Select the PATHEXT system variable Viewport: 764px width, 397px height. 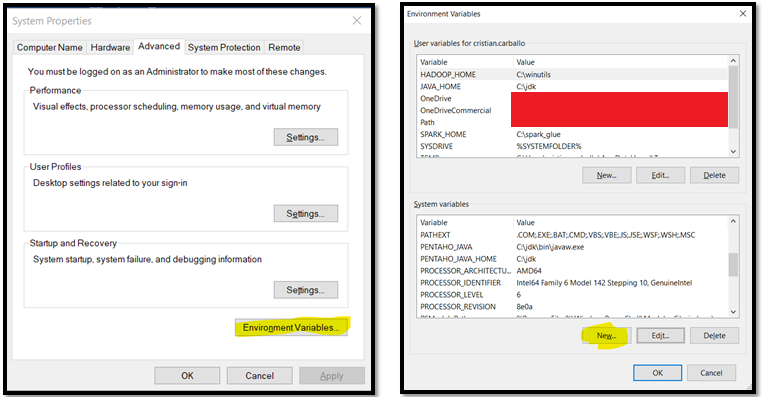[x=435, y=235]
